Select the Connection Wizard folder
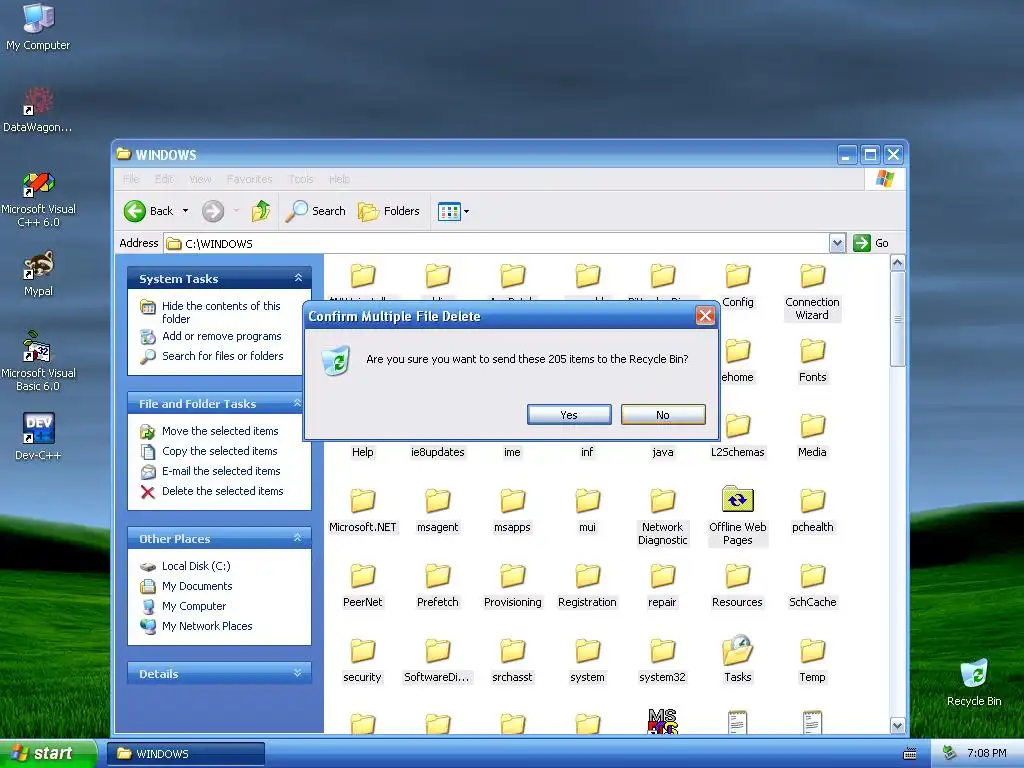 [812, 292]
